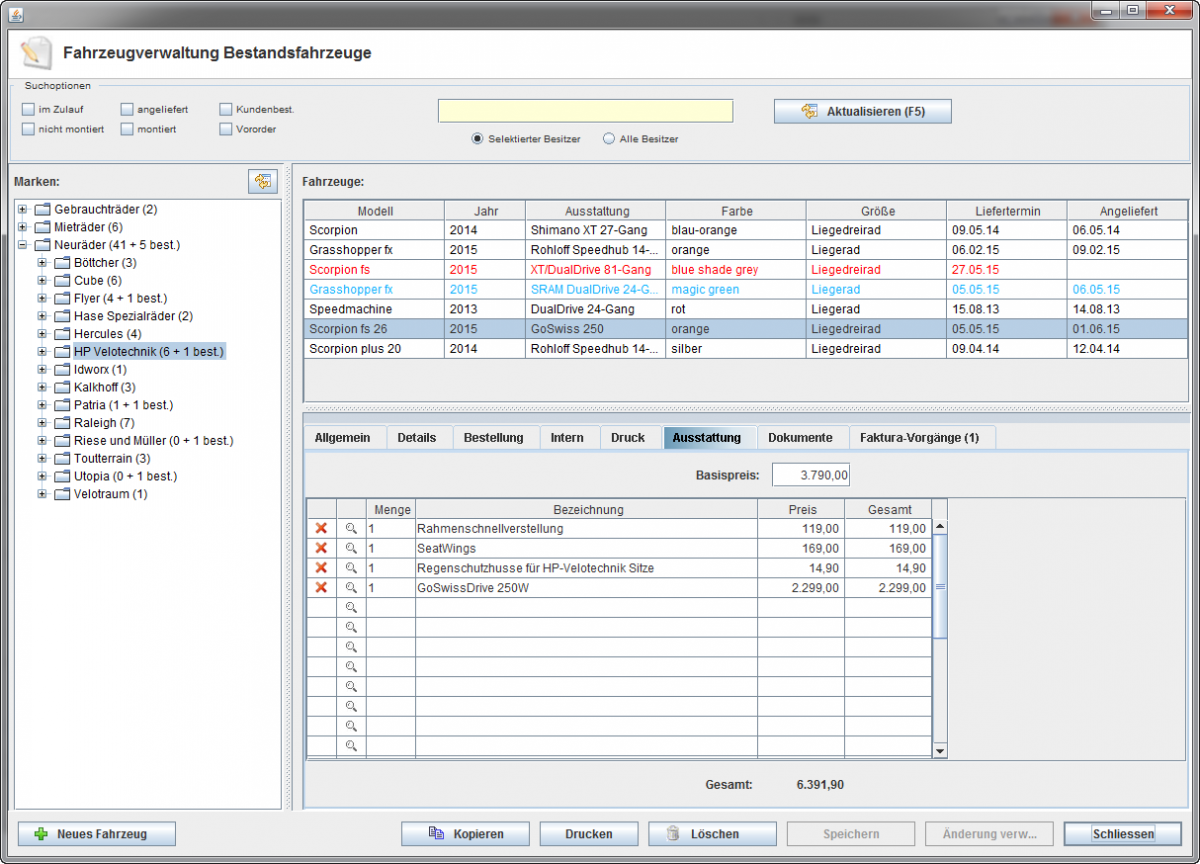Click the HP Velotechnik folder icon
The image size is (1200, 864).
coord(62,352)
